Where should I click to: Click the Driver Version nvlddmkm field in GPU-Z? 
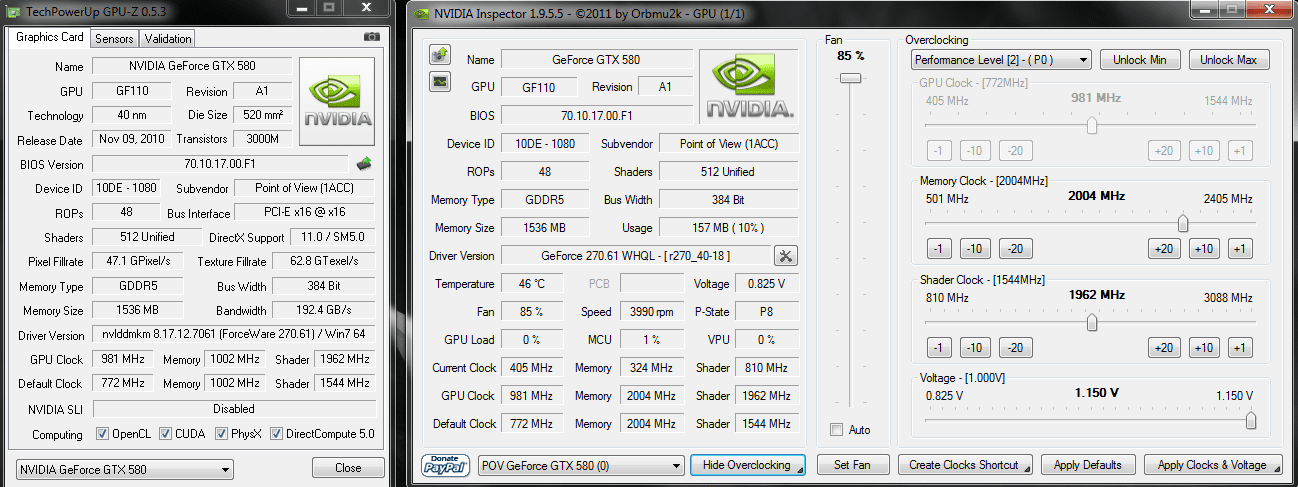(x=233, y=335)
